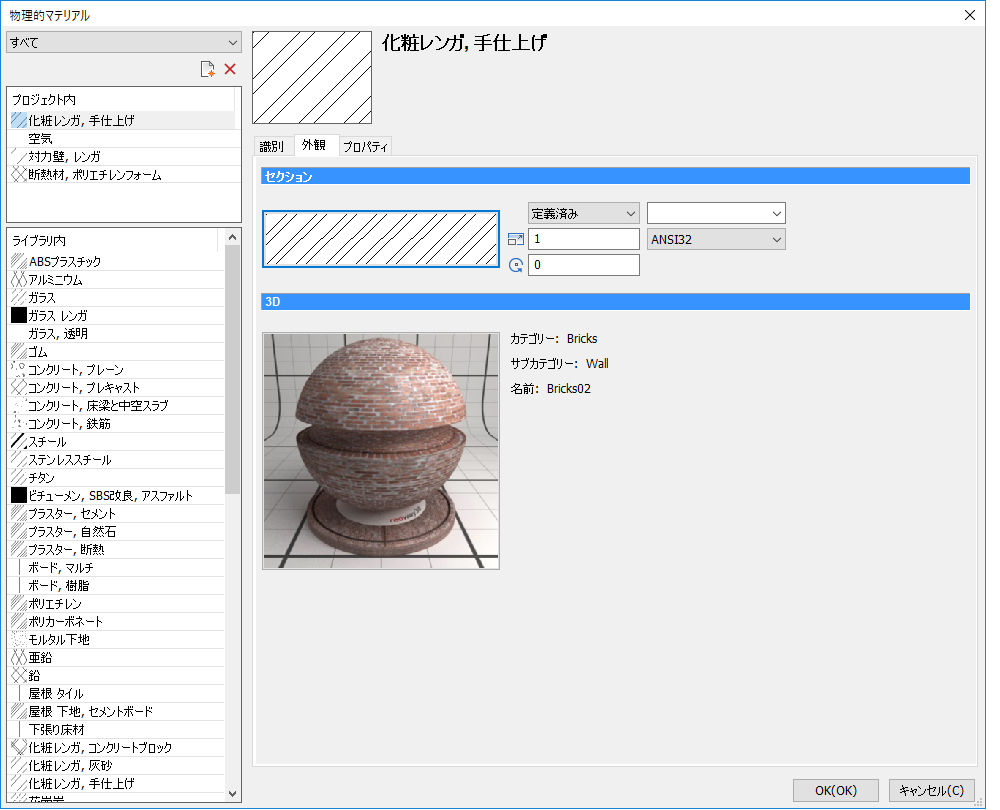Select 屋根 タイル material
The image size is (1000, 810).
(x=117, y=693)
